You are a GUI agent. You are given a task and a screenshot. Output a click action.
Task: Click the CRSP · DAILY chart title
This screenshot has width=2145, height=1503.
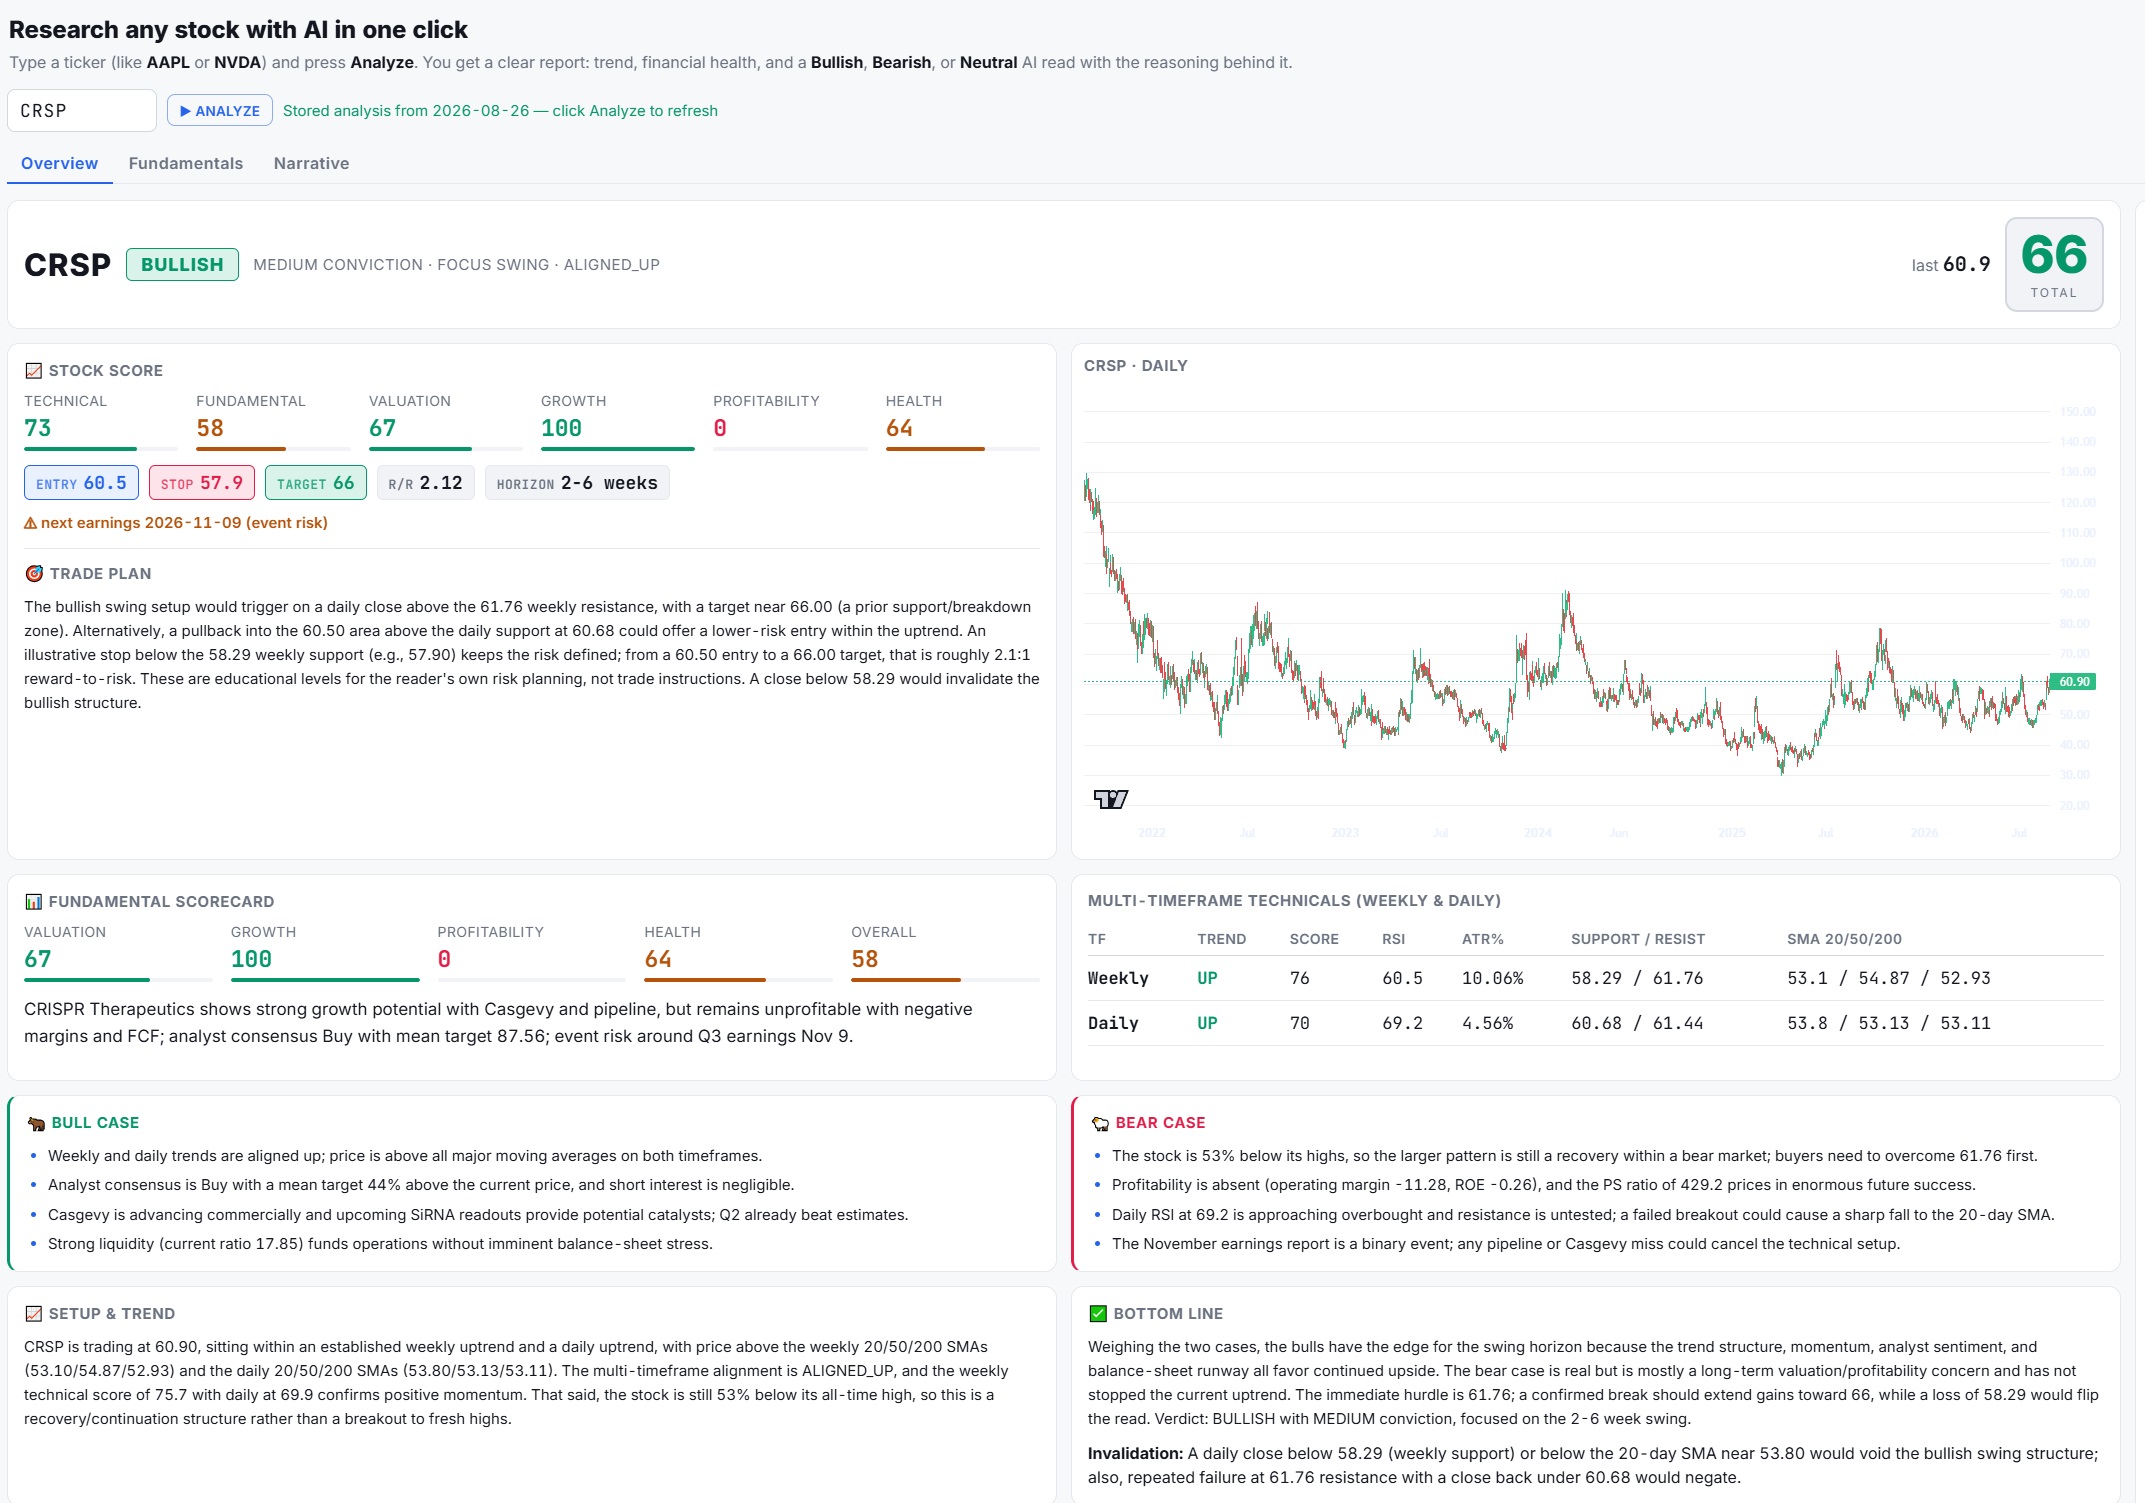tap(1136, 366)
